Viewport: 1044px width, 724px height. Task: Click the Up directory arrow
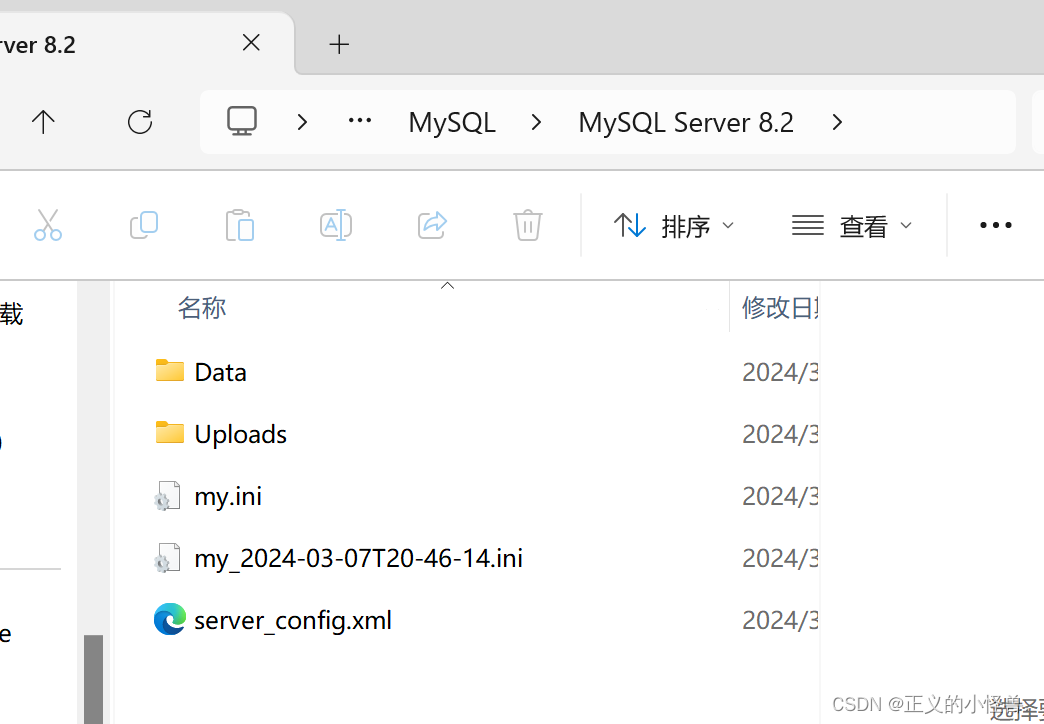pyautogui.click(x=43, y=122)
